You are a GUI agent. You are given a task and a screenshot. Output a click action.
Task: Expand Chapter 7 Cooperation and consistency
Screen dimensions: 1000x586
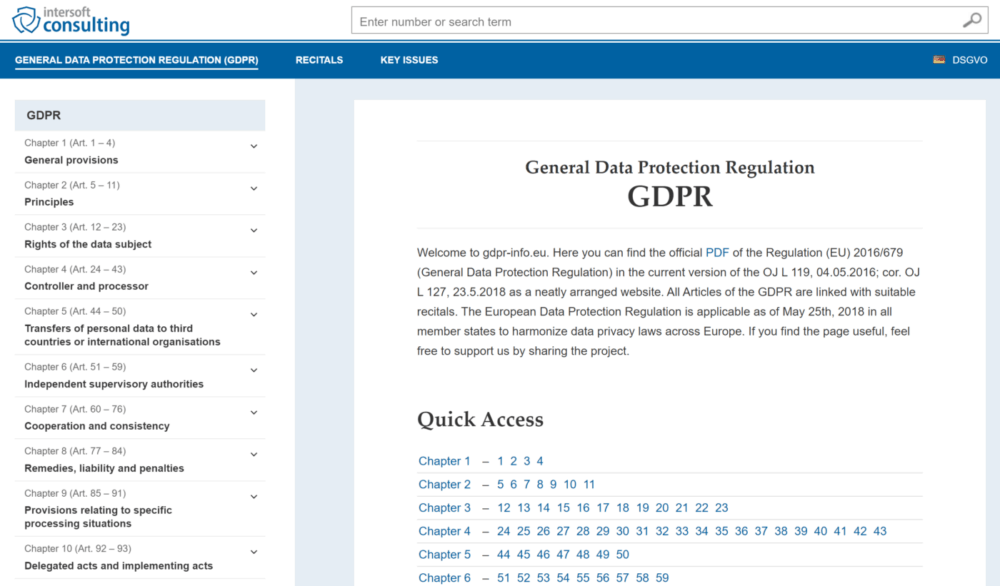coord(139,417)
